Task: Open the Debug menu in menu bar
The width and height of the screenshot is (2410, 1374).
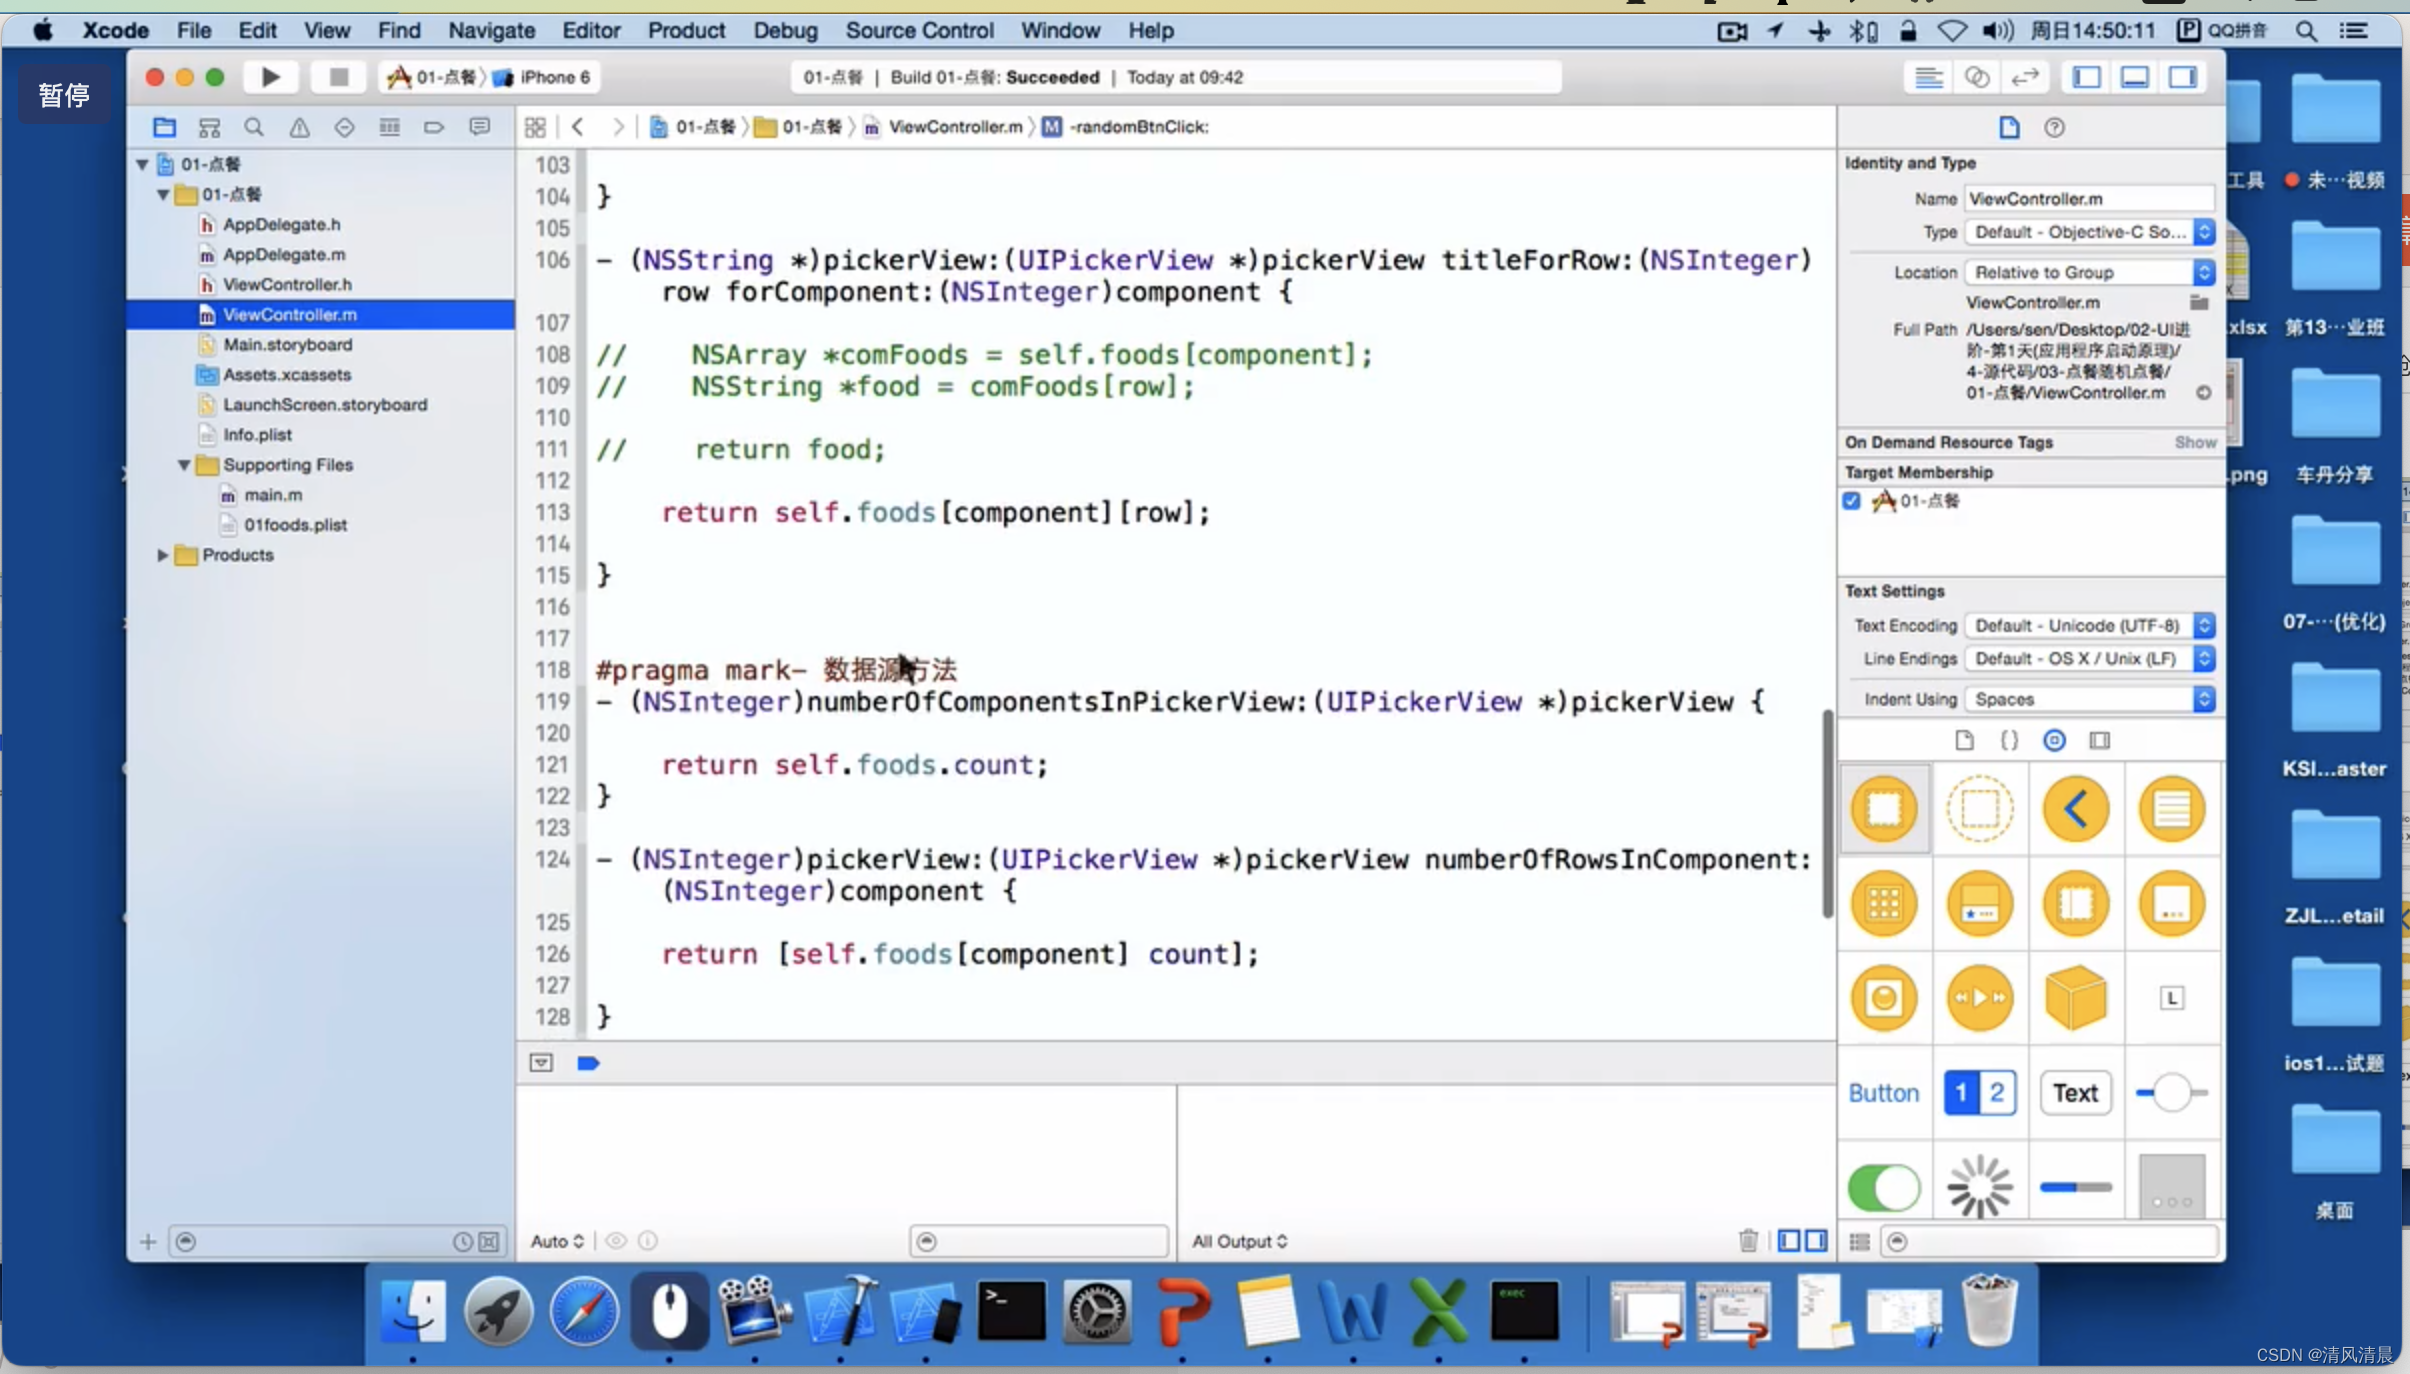Action: coord(783,30)
